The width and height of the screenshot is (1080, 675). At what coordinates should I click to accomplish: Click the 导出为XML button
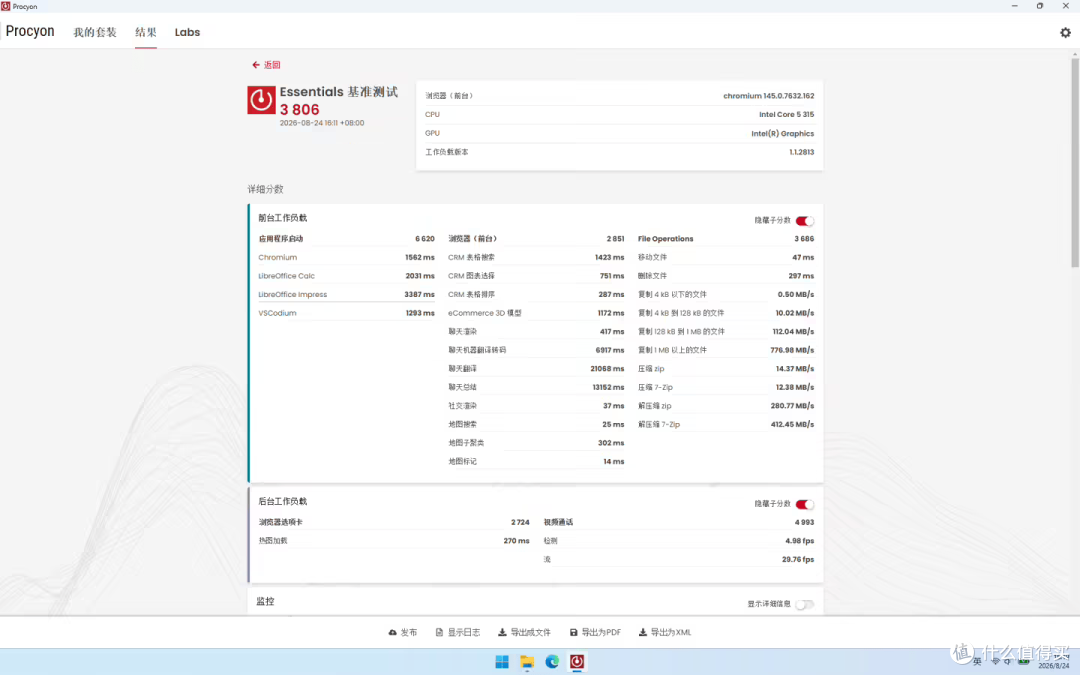click(665, 632)
